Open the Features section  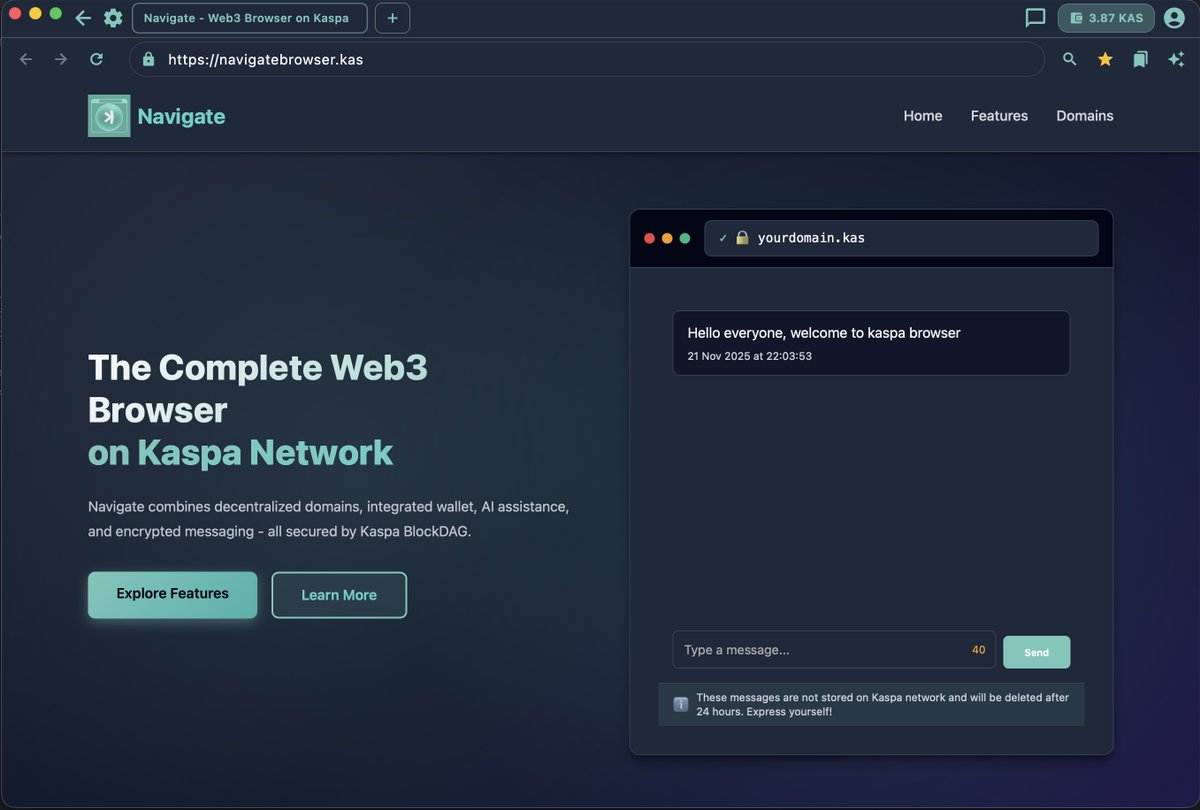(x=999, y=116)
